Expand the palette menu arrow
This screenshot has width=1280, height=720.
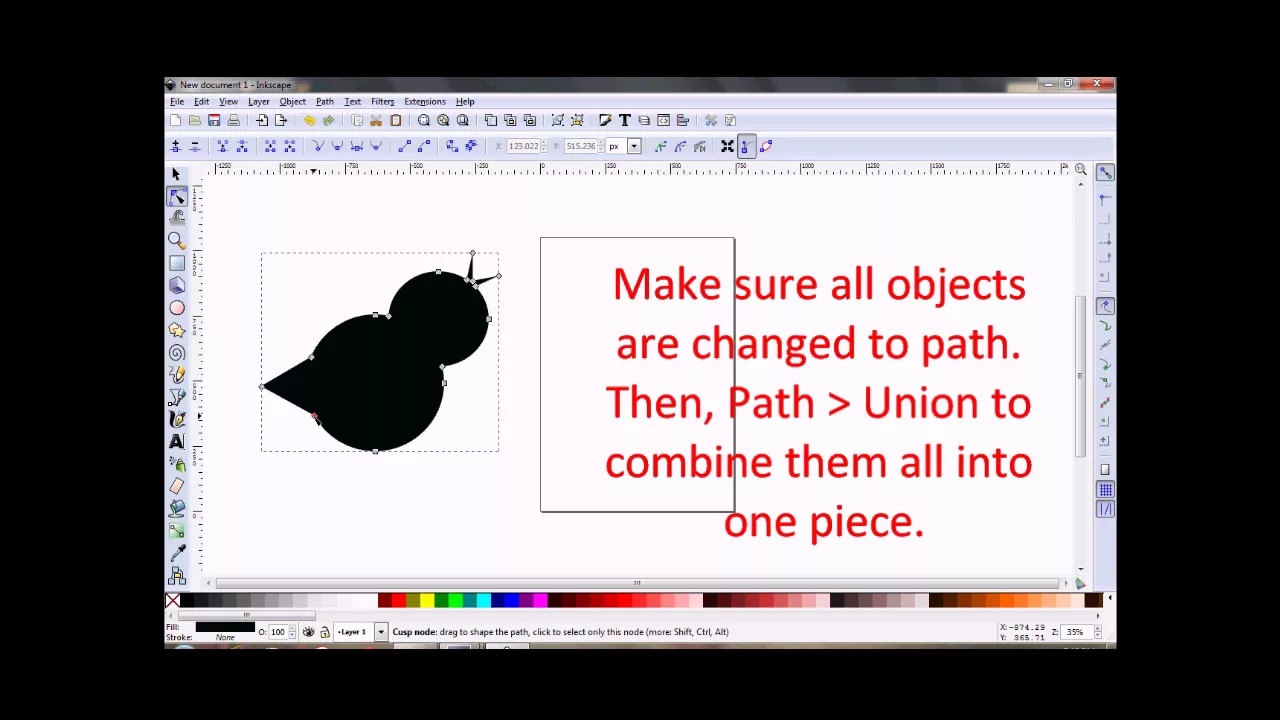coord(1110,600)
